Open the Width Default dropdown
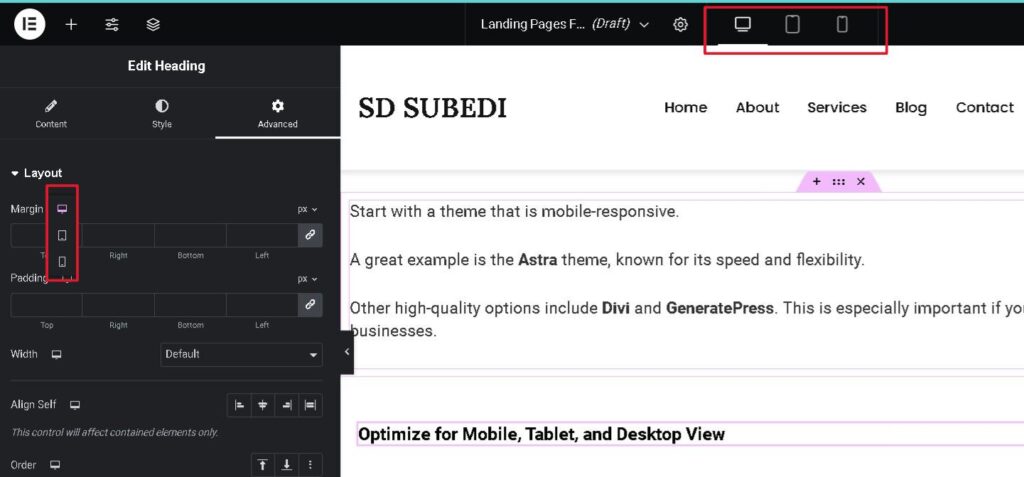This screenshot has height=477, width=1024. [x=241, y=354]
